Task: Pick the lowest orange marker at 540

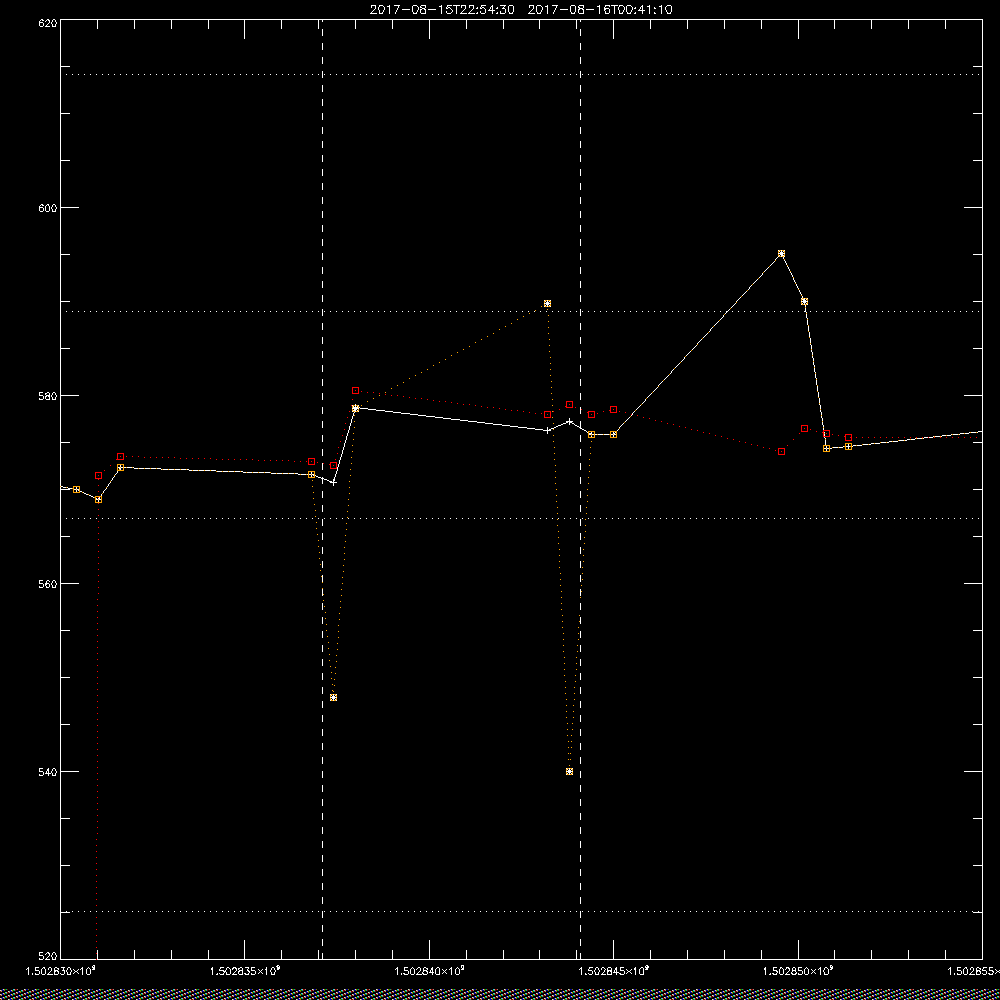Action: tap(570, 772)
